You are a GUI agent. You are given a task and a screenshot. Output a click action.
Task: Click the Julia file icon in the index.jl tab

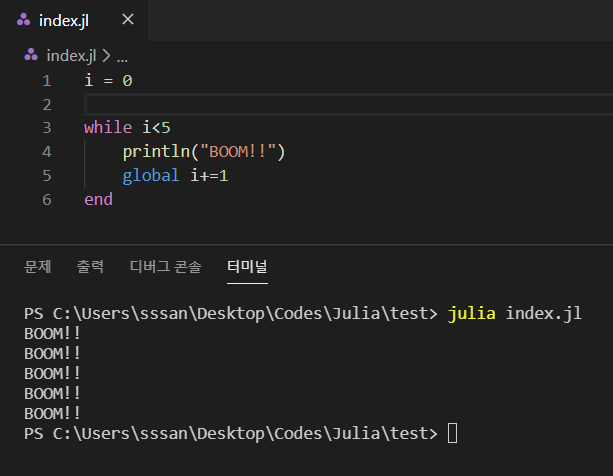[23, 20]
